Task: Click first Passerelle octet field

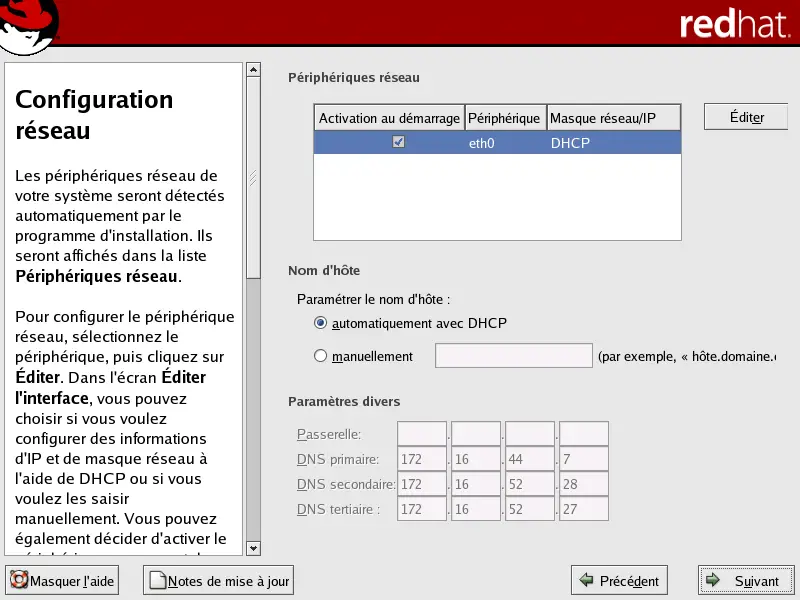Action: (422, 434)
